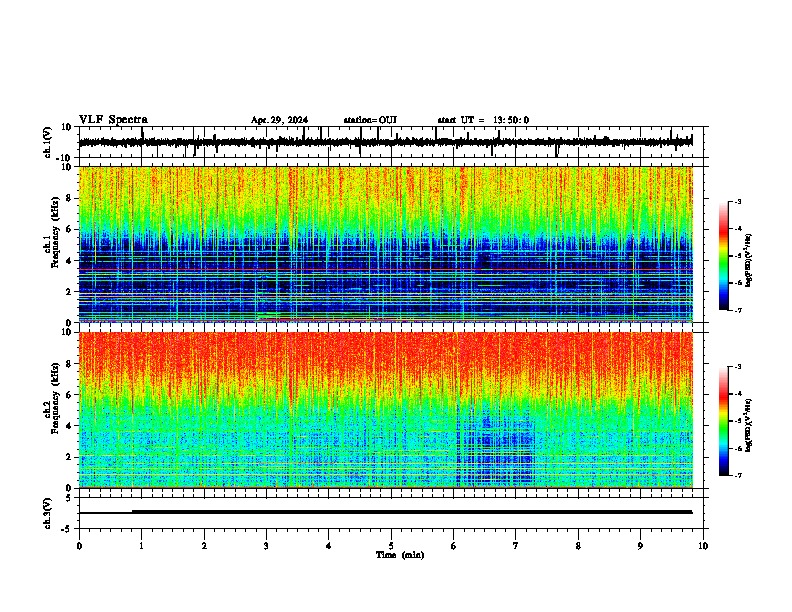Click the -3 label on ch.2 color bar
The width and height of the screenshot is (792, 612).
tap(738, 367)
